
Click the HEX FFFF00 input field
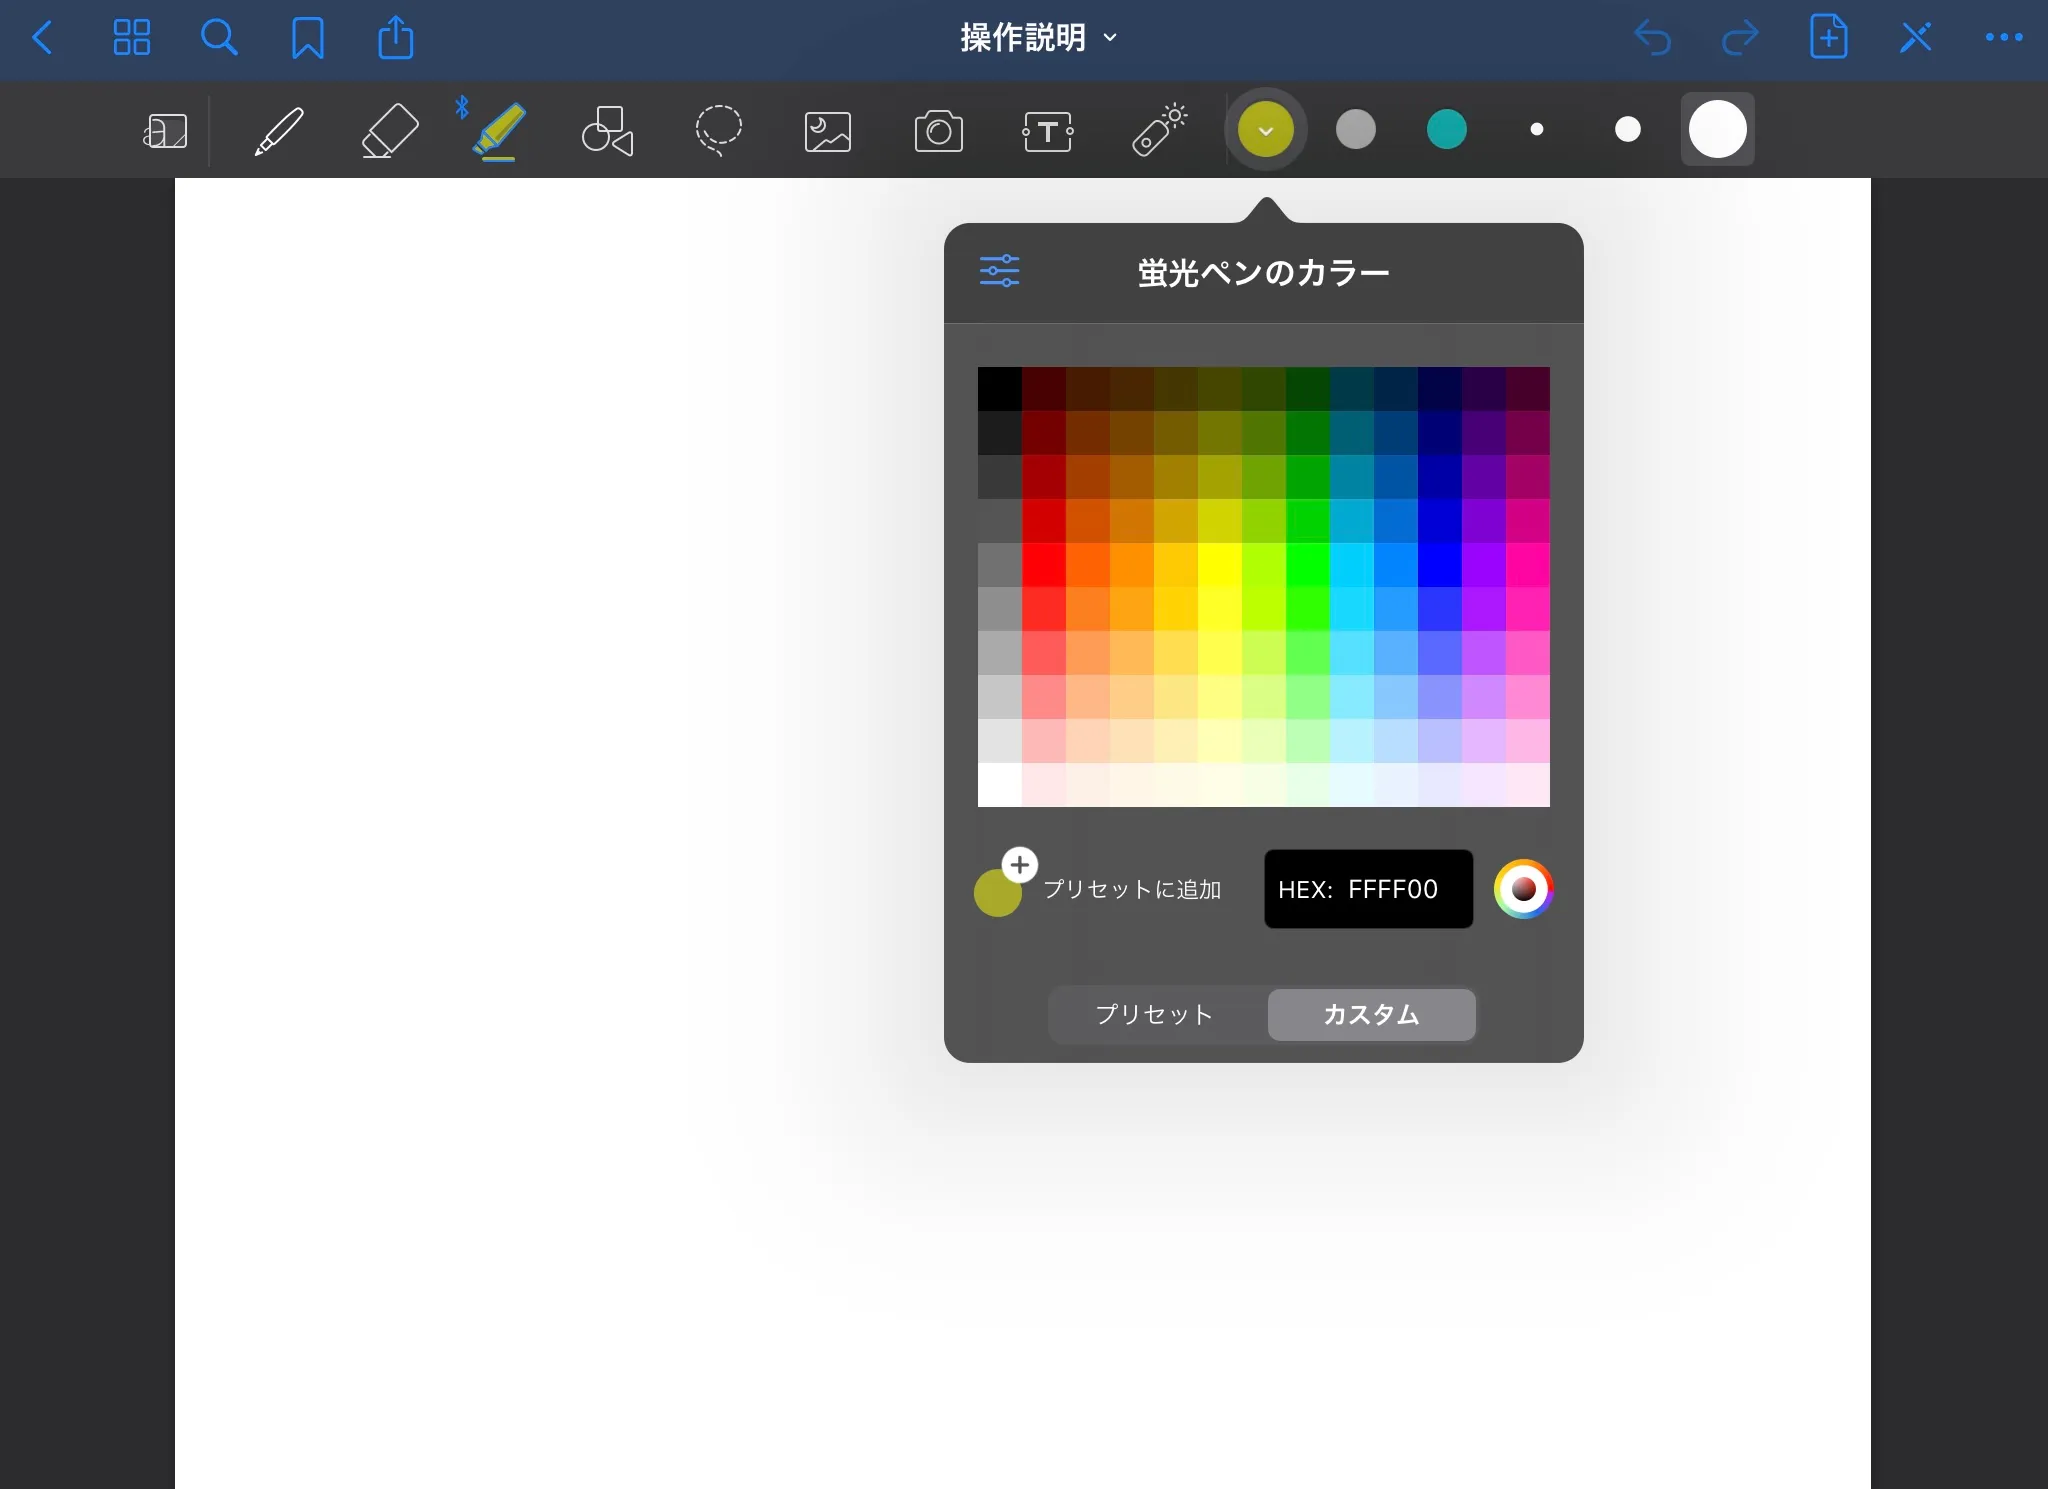[x=1368, y=889]
